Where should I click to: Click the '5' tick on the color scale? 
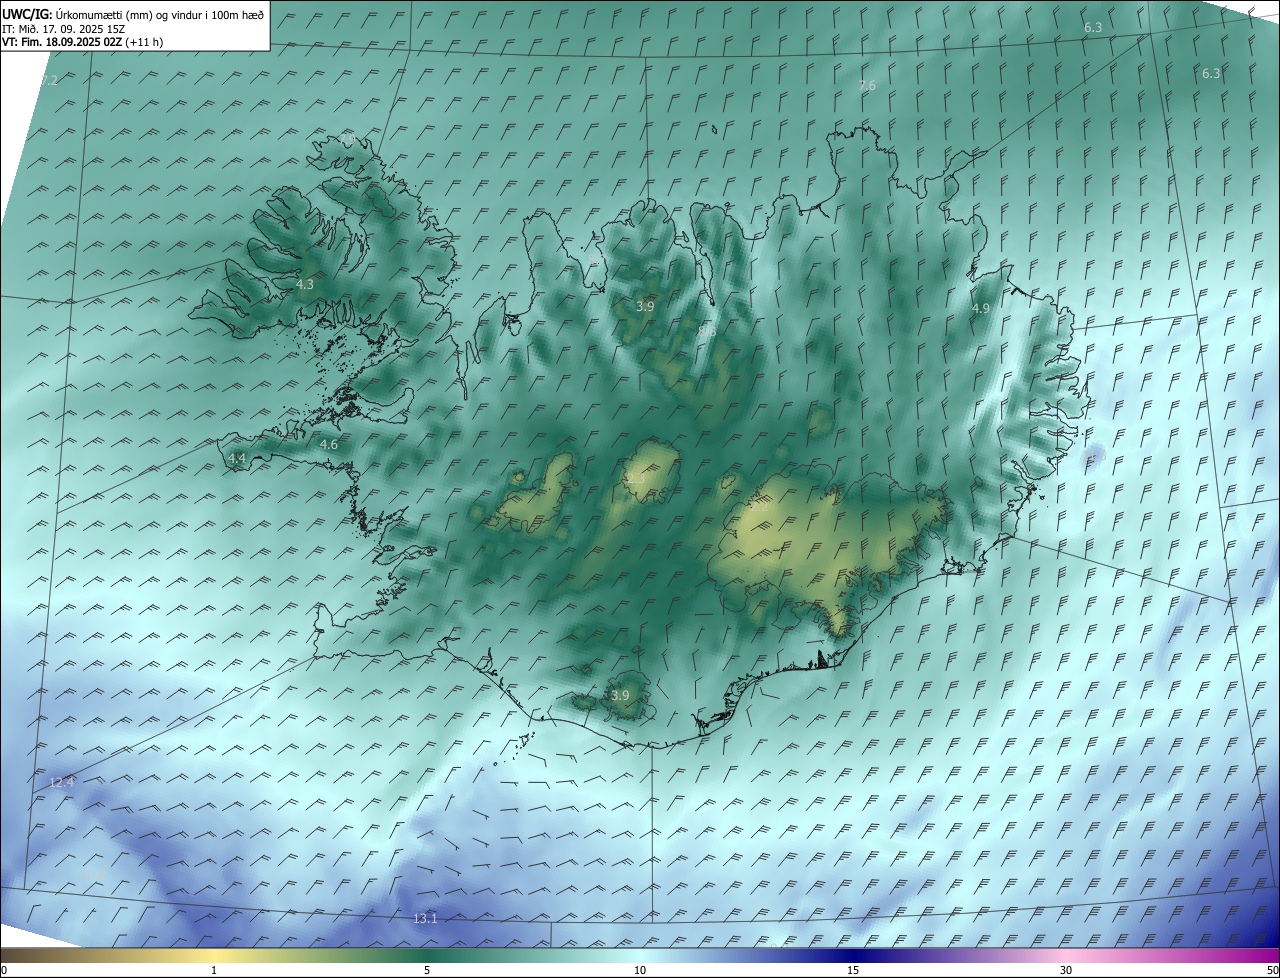(427, 970)
